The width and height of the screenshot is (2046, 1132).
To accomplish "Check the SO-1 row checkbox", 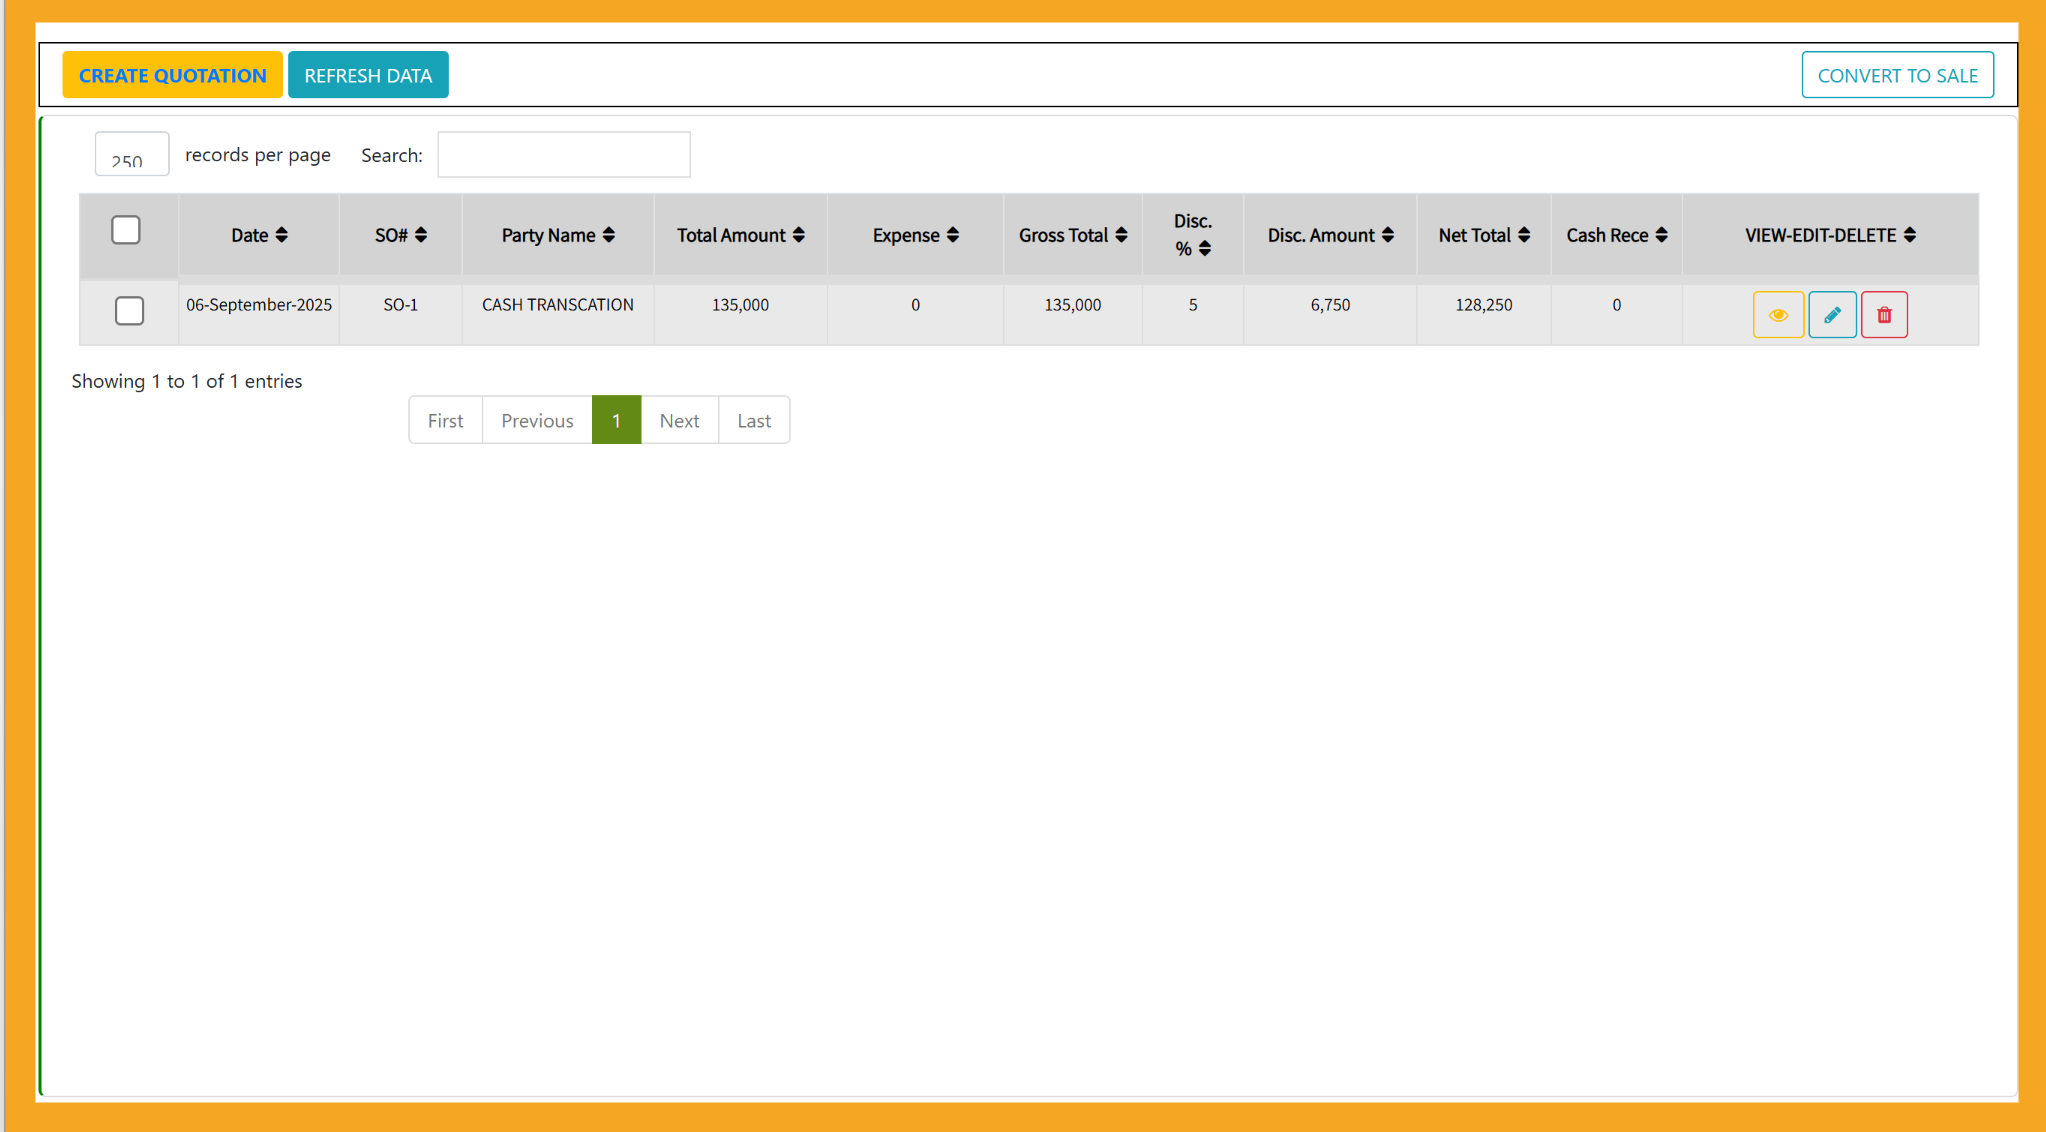I will 129,311.
